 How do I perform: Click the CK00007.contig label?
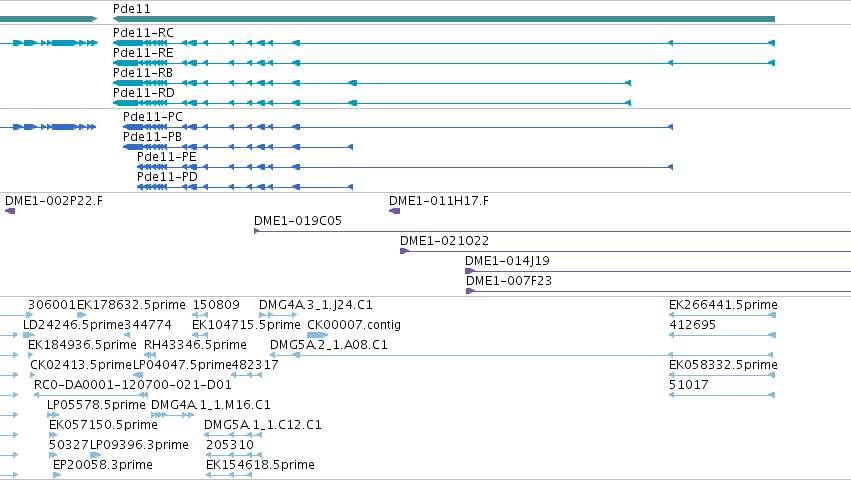pyautogui.click(x=354, y=325)
